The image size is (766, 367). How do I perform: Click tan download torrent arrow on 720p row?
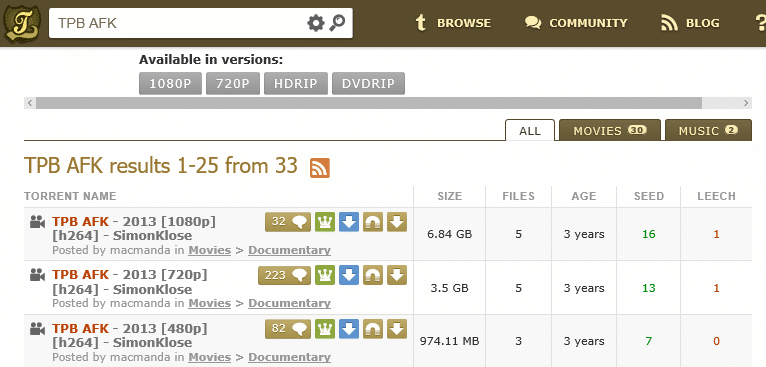pyautogui.click(x=397, y=276)
